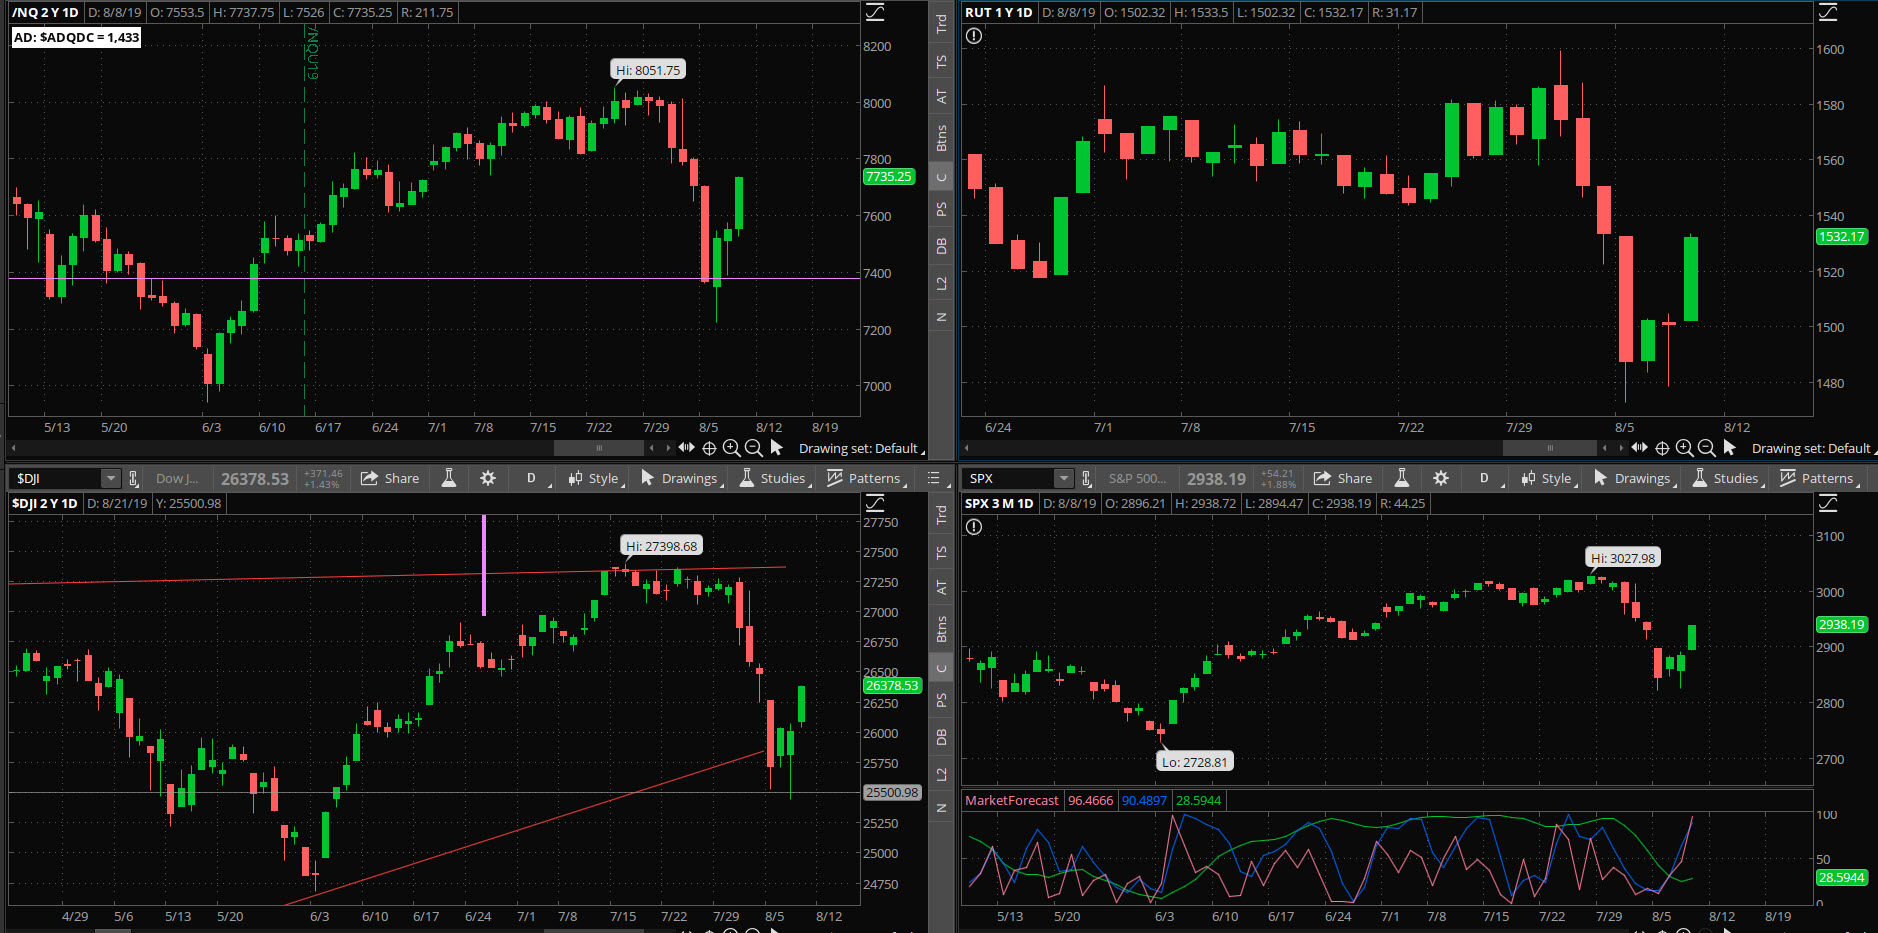Open chart settings gear on $DJI toolbar
The height and width of the screenshot is (933, 1878).
(x=488, y=478)
